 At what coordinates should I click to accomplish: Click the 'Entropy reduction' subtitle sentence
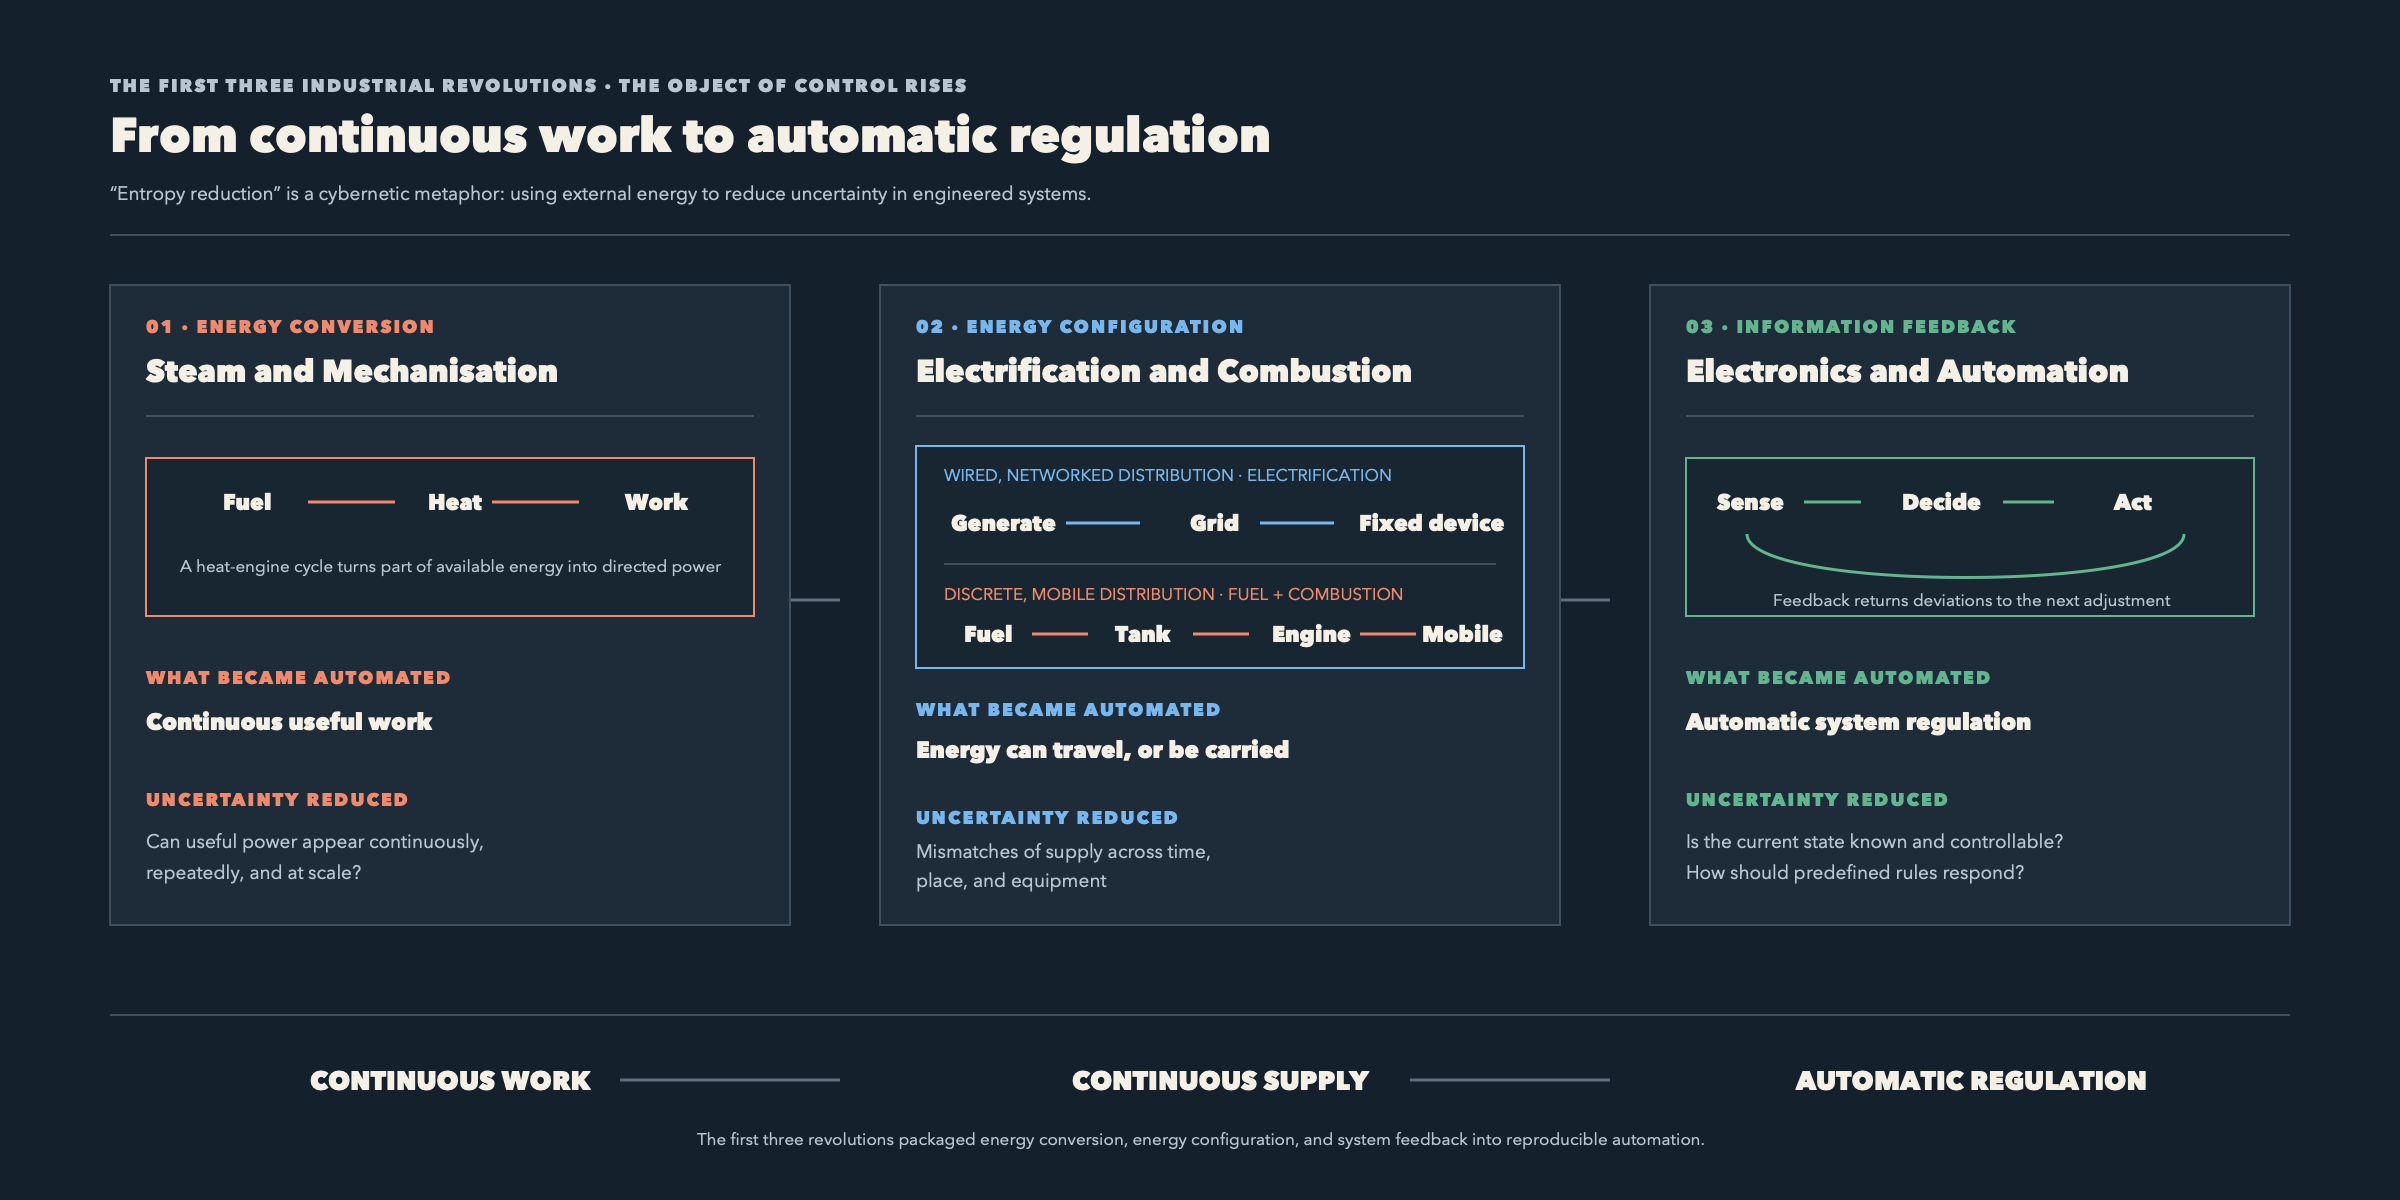click(x=600, y=194)
